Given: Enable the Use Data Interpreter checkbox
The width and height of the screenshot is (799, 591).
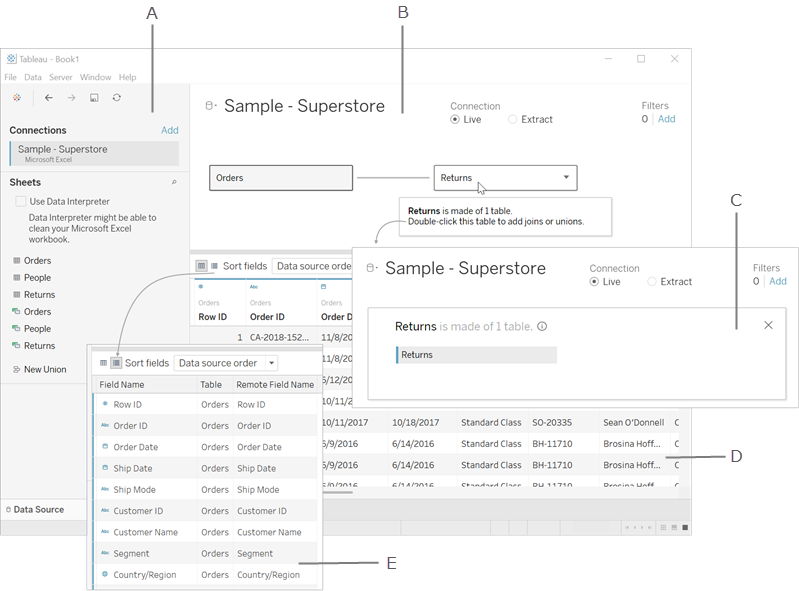Looking at the screenshot, I should click(x=21, y=202).
